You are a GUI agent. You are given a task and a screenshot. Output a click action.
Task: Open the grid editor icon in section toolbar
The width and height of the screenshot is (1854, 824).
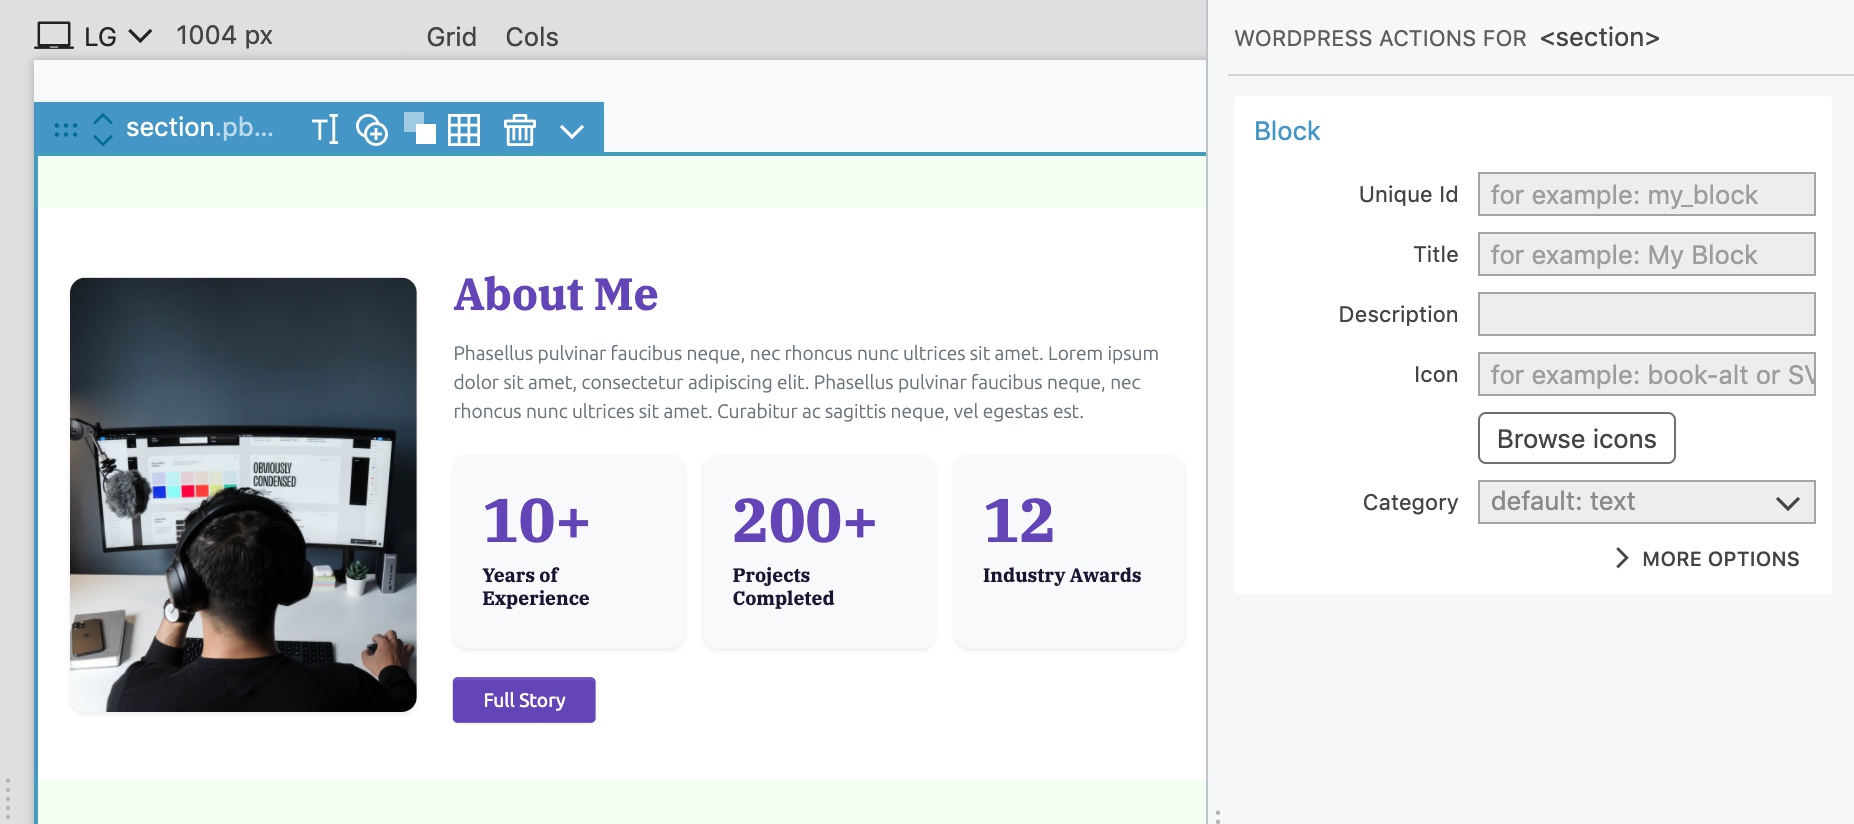(x=464, y=130)
